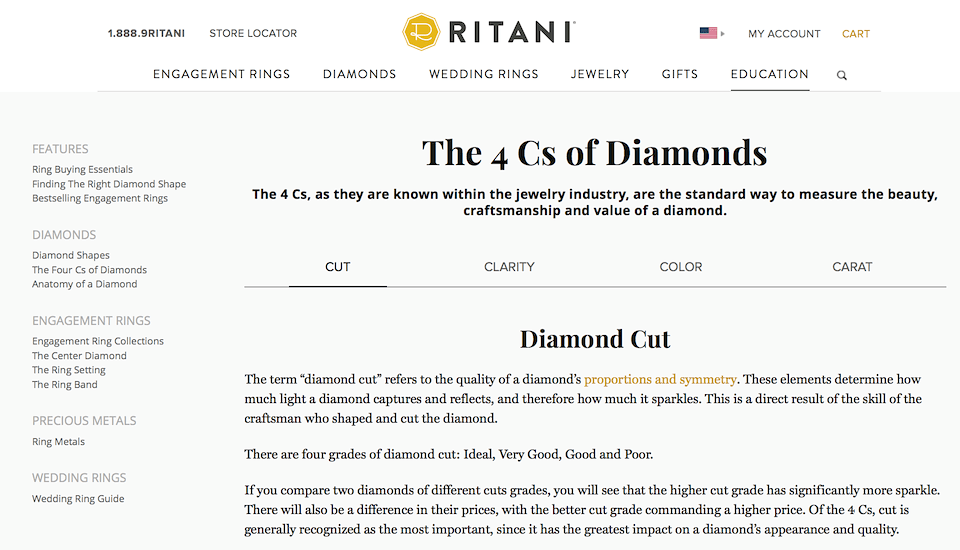Image resolution: width=960 pixels, height=550 pixels.
Task: Click the Ritani logo emblem
Action: (x=421, y=32)
